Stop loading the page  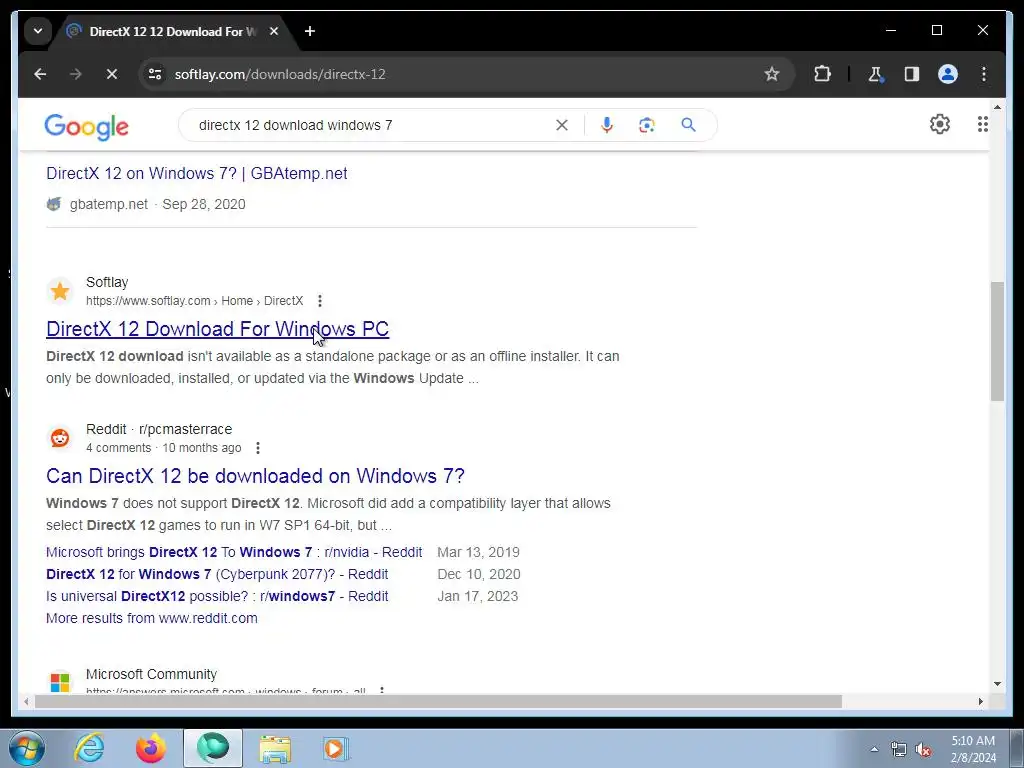click(x=112, y=74)
